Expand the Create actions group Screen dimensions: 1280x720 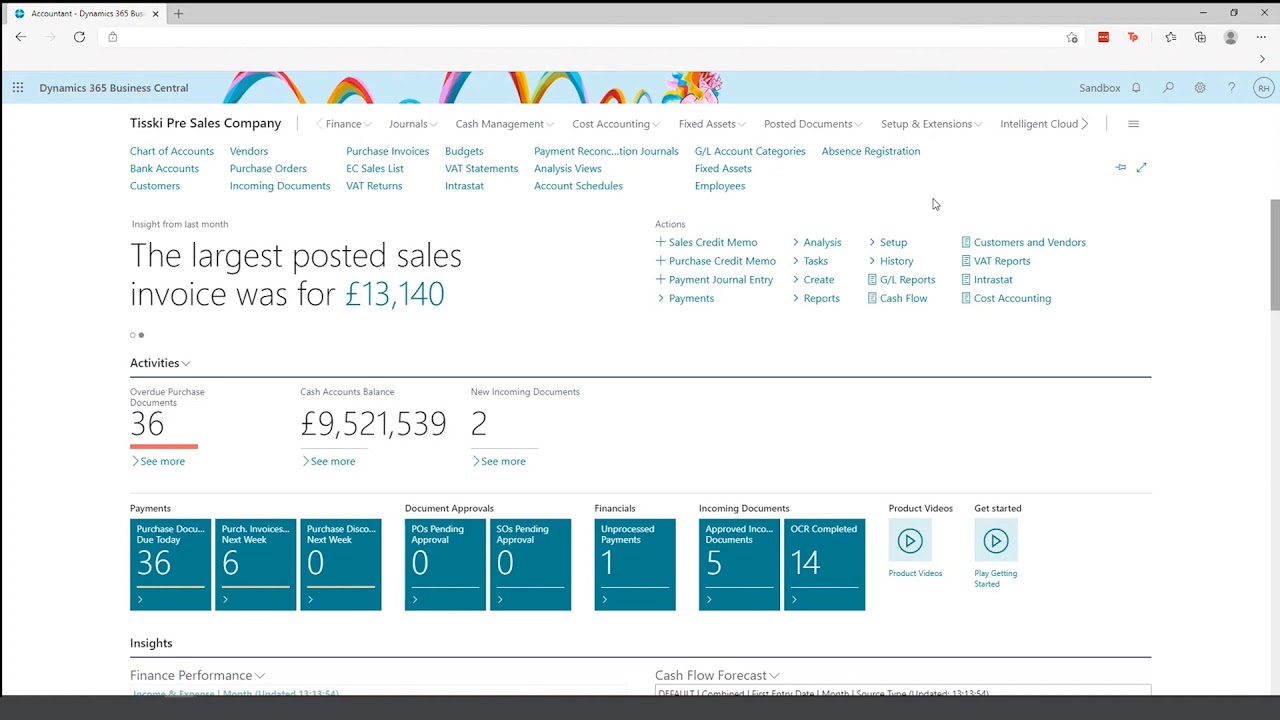(813, 280)
